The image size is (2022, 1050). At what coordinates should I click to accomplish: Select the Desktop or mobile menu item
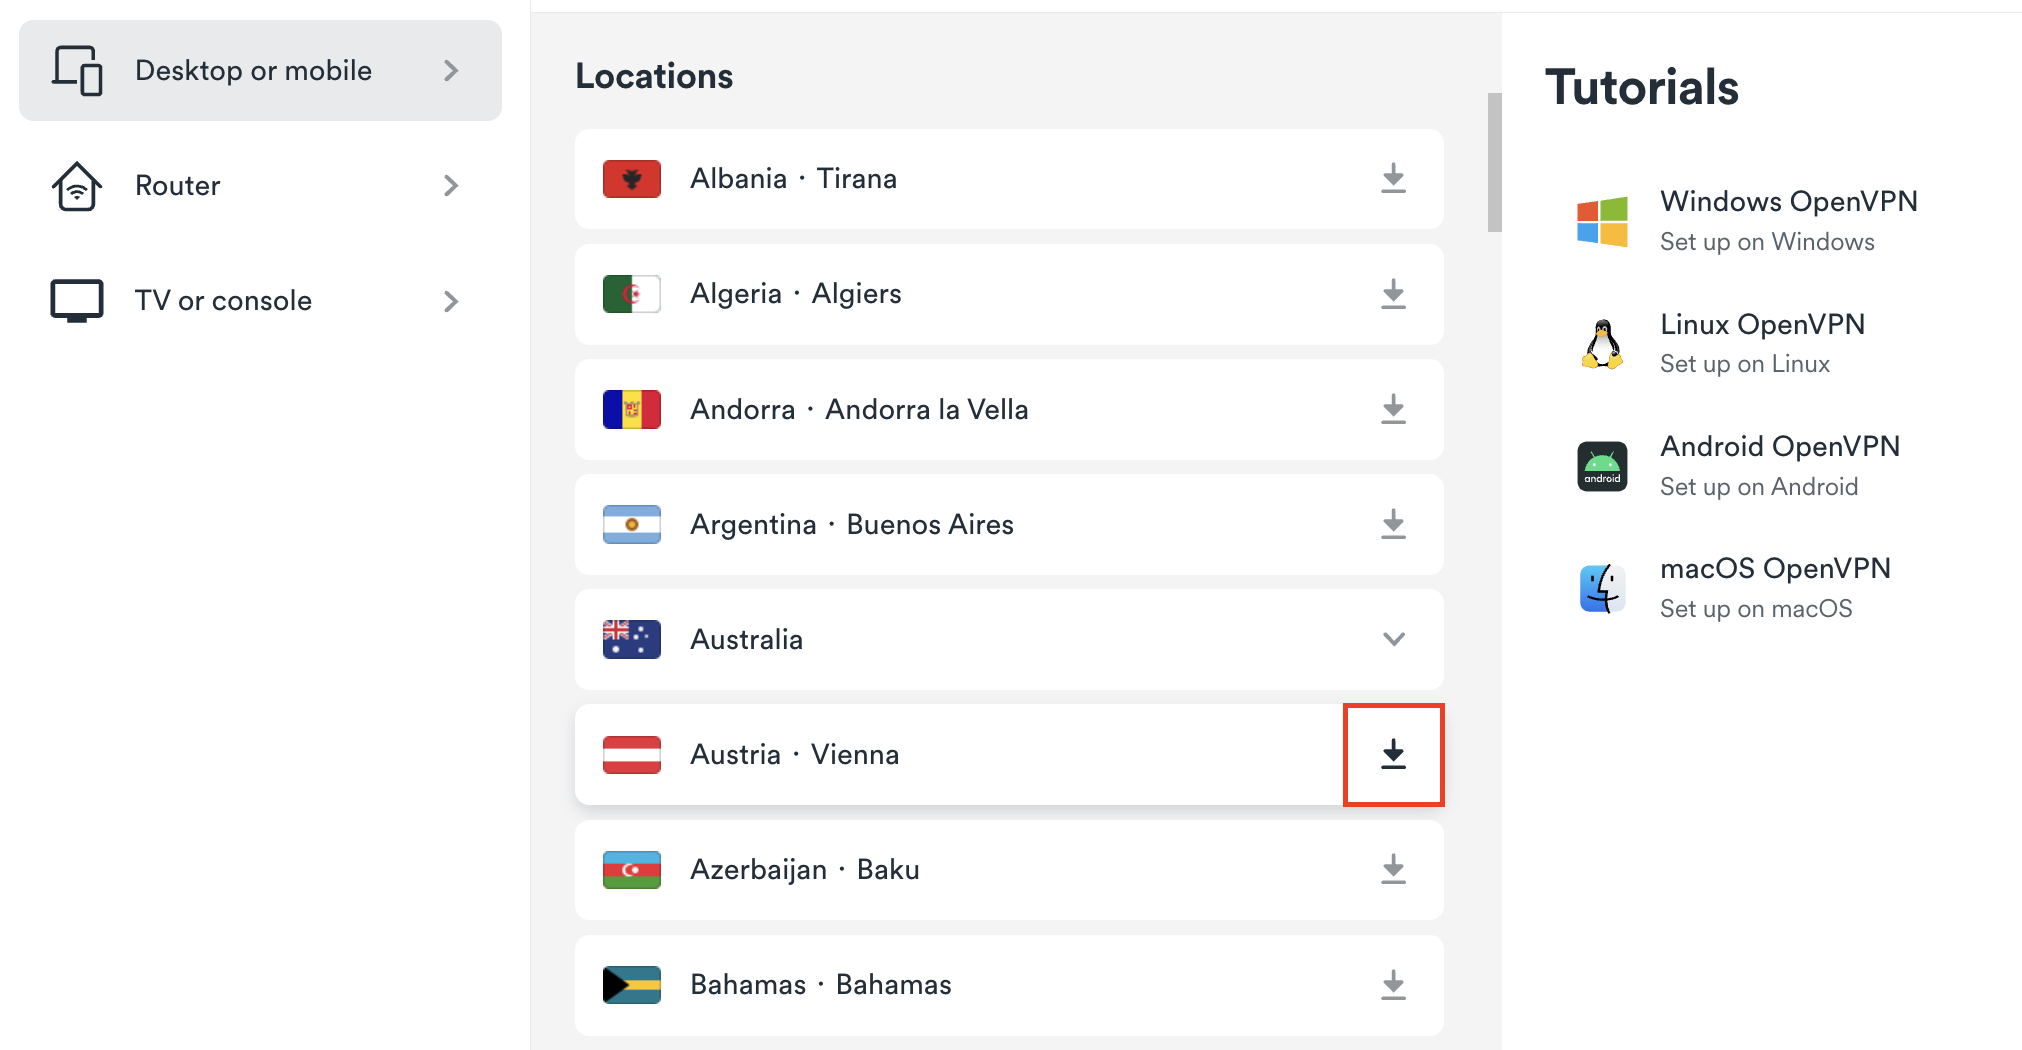tap(253, 71)
